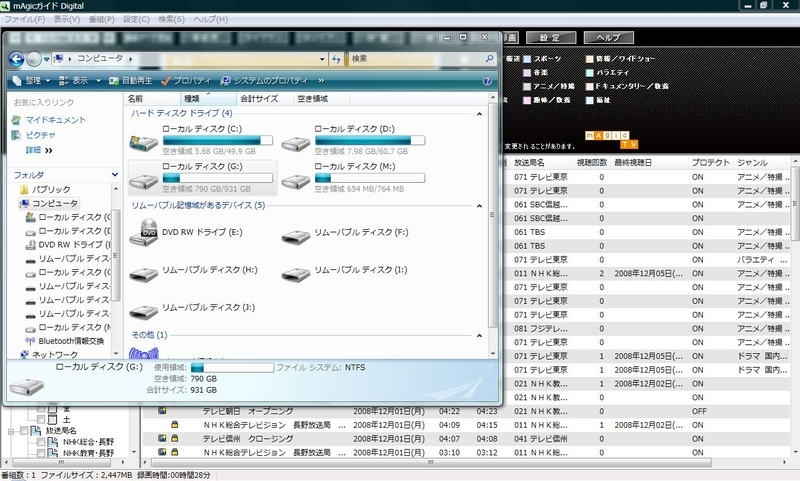Click the refresh button beside address bar
Image resolution: width=800 pixels, height=481 pixels.
pos(336,59)
